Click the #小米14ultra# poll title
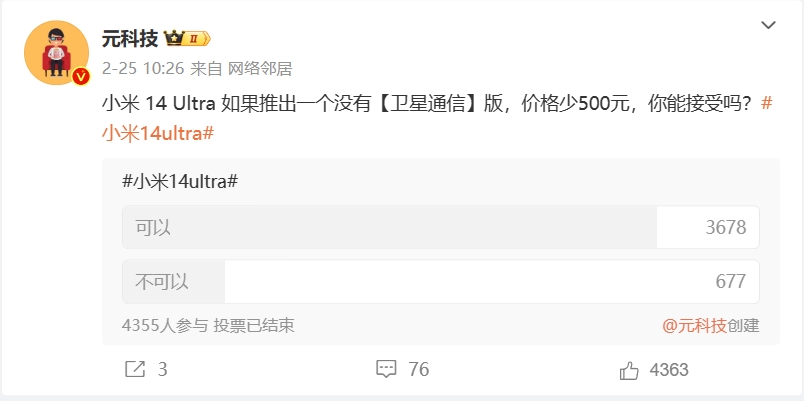 click(x=179, y=182)
